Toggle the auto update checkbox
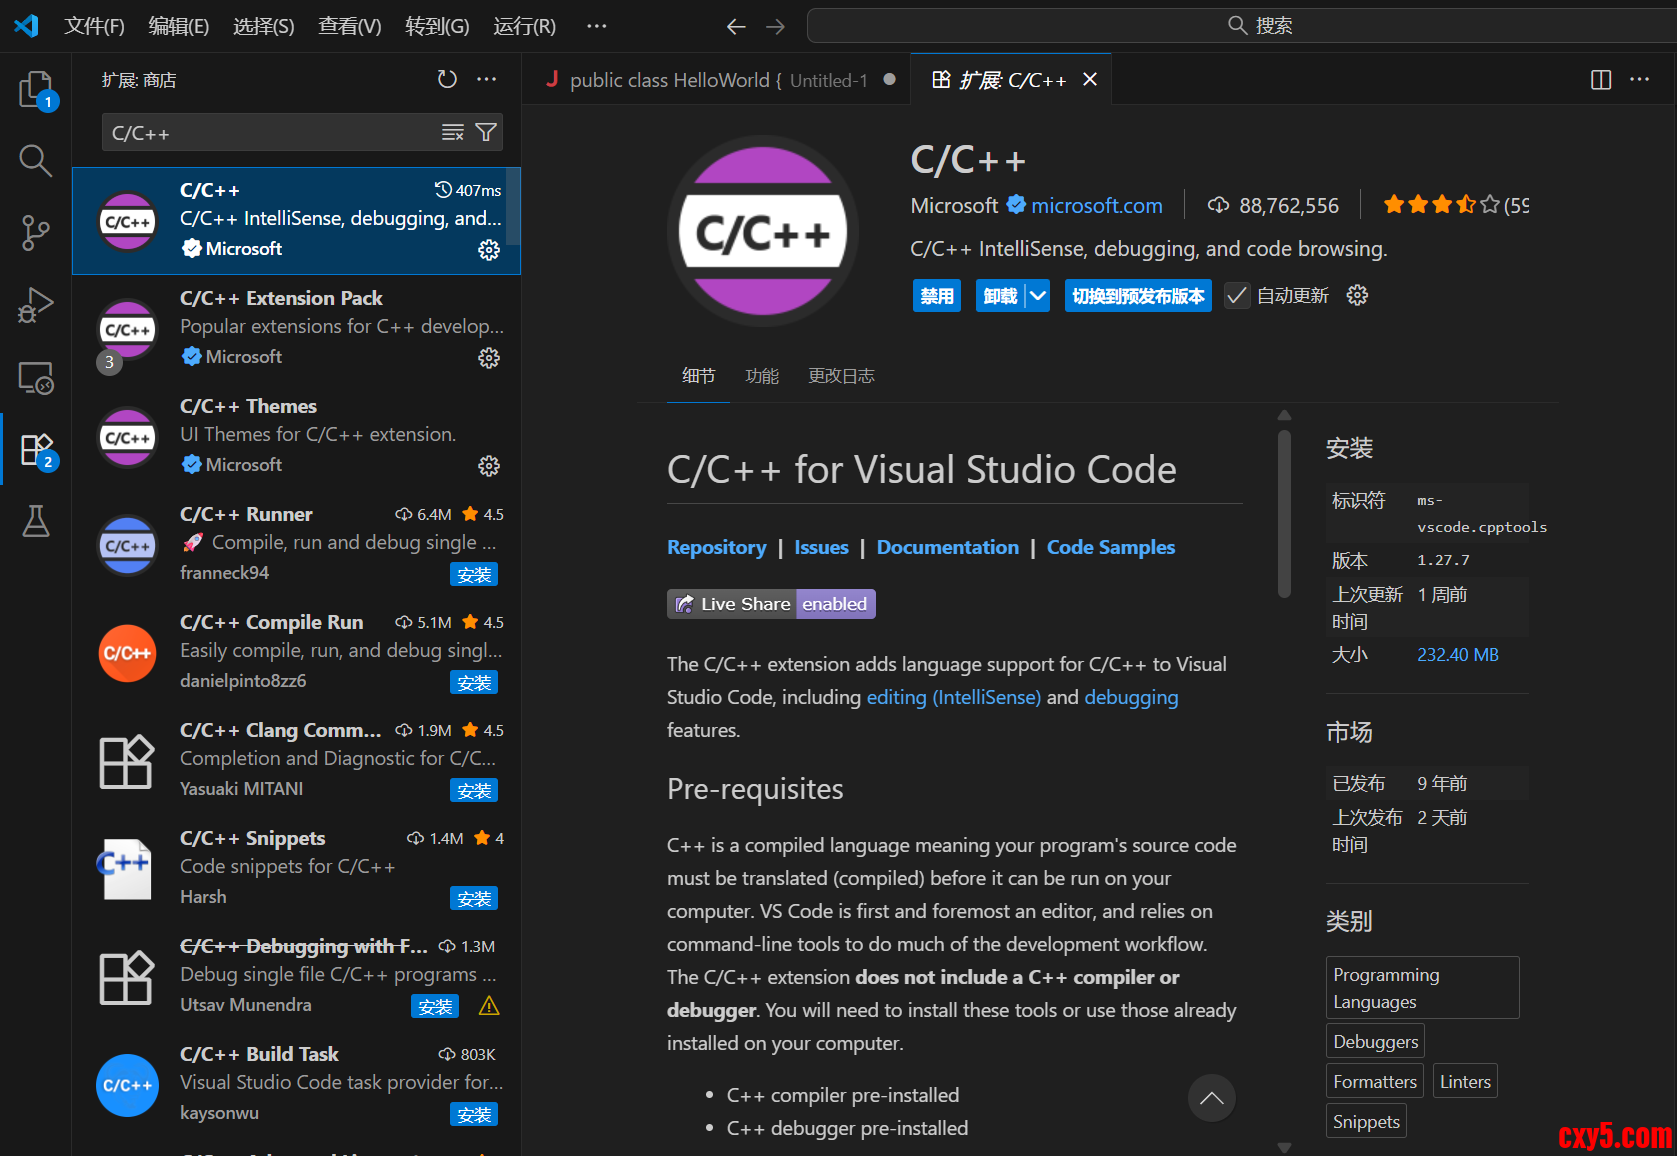This screenshot has height=1156, width=1677. click(1237, 296)
